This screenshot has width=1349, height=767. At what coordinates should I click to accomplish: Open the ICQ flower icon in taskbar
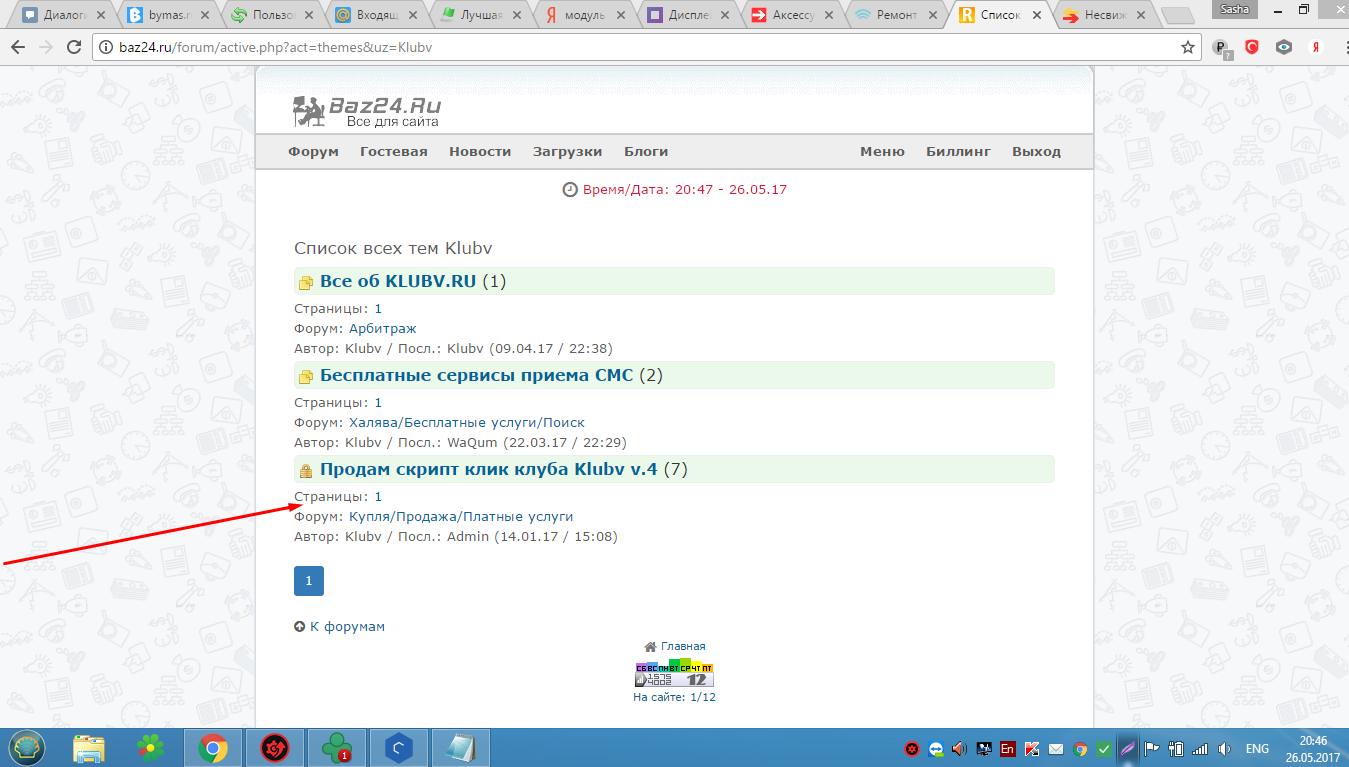151,747
